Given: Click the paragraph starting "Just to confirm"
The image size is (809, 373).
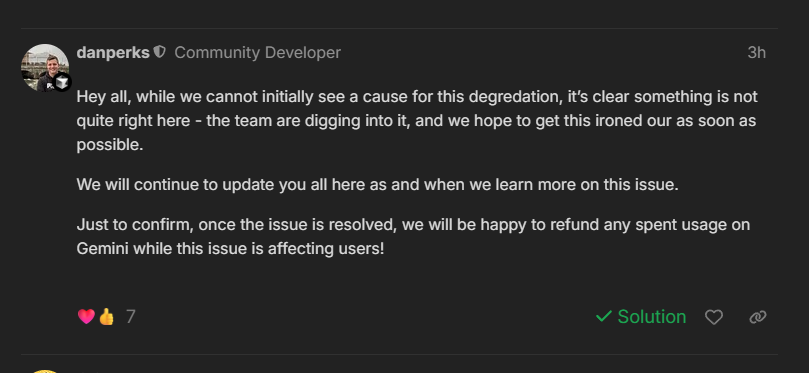Looking at the screenshot, I should point(413,236).
